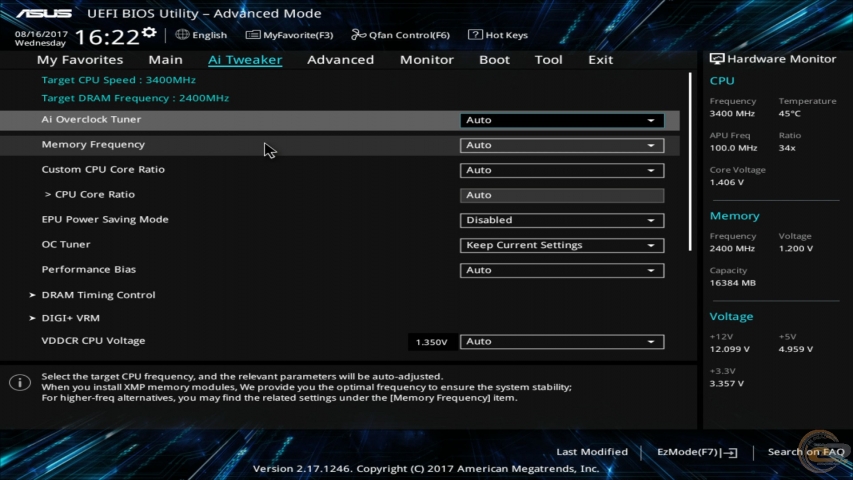This screenshot has height=480, width=853.
Task: Click Last Modified
Action: [592, 452]
